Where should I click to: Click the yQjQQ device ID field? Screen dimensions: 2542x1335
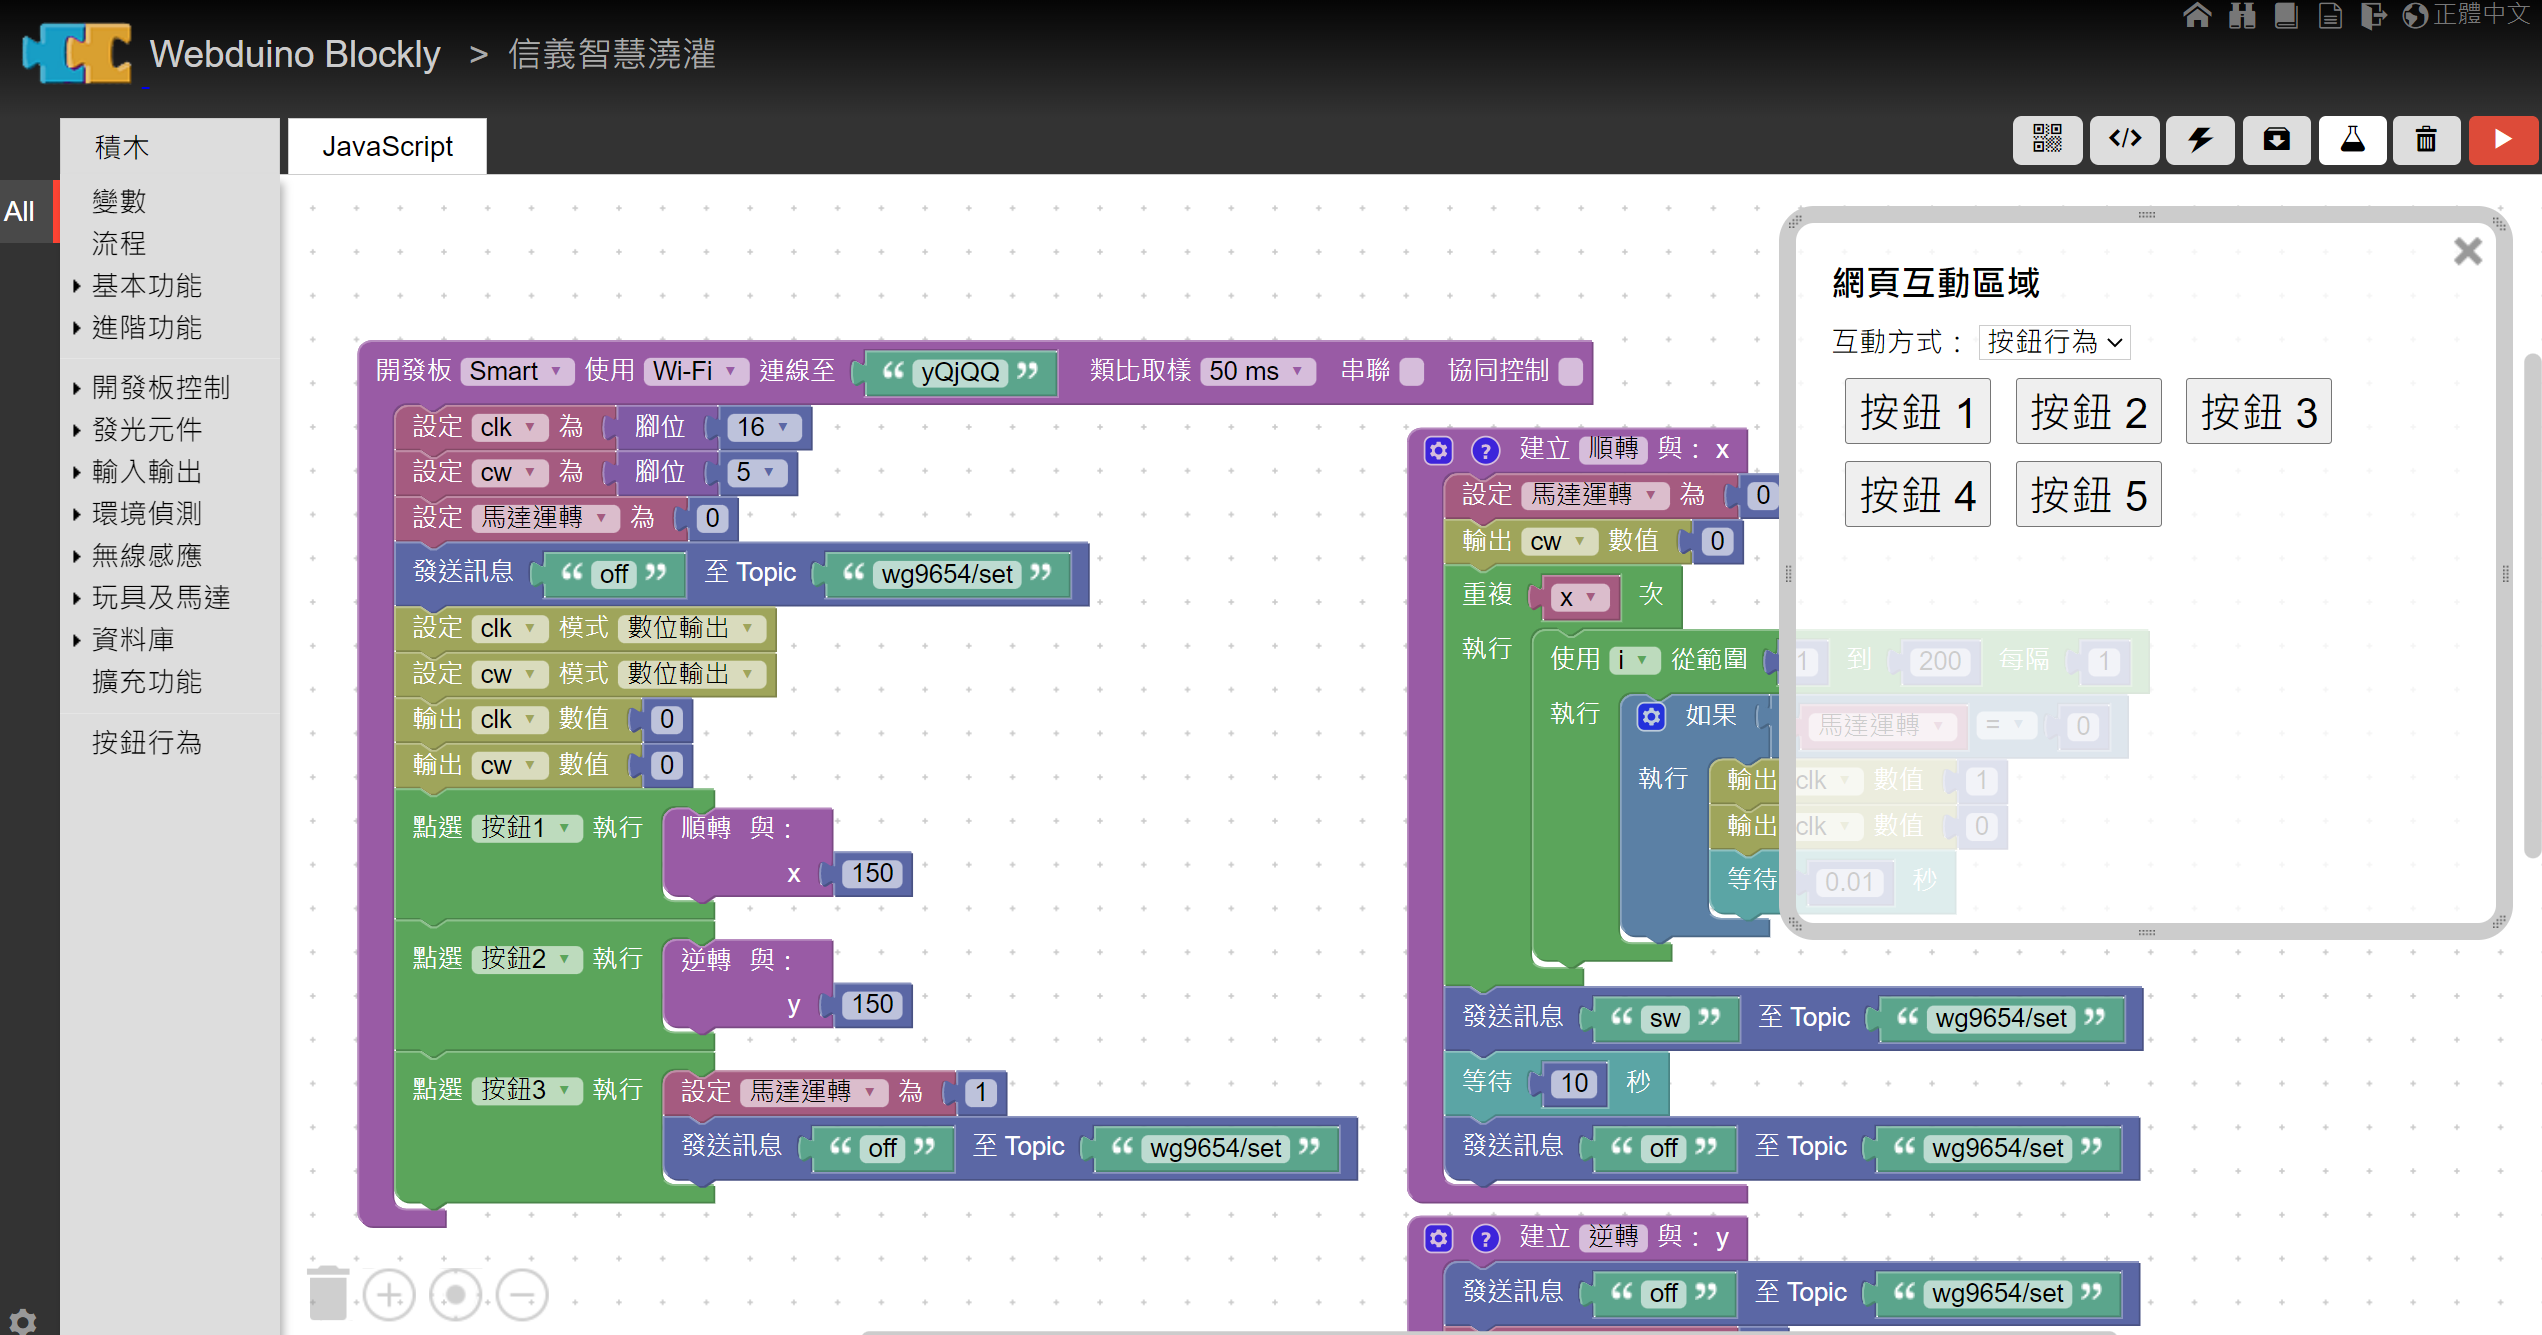click(960, 372)
